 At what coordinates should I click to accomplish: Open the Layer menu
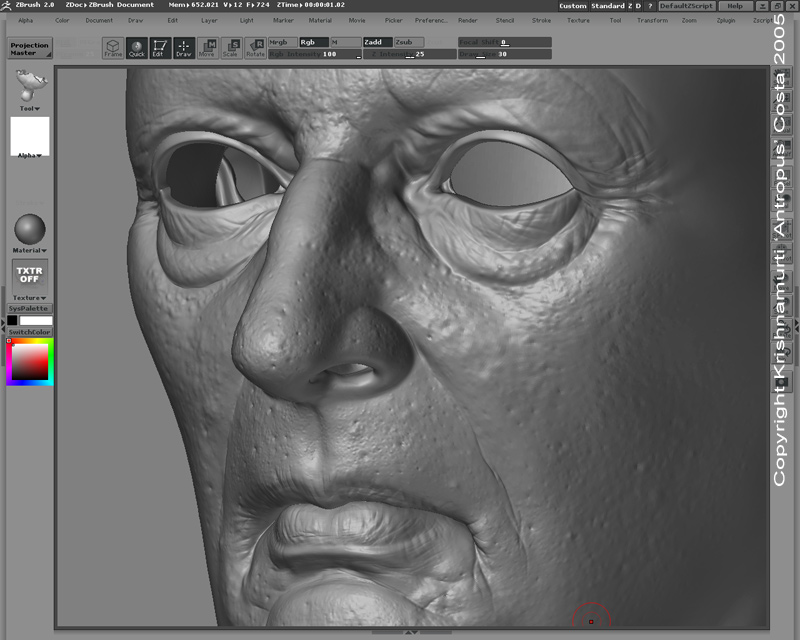point(209,20)
